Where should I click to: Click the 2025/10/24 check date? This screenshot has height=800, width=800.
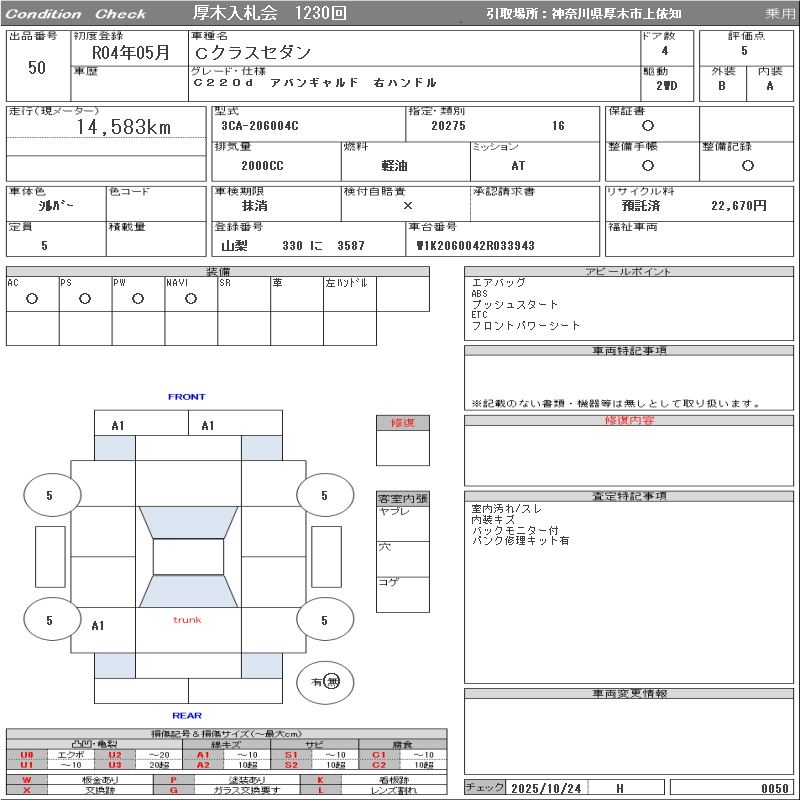546,788
